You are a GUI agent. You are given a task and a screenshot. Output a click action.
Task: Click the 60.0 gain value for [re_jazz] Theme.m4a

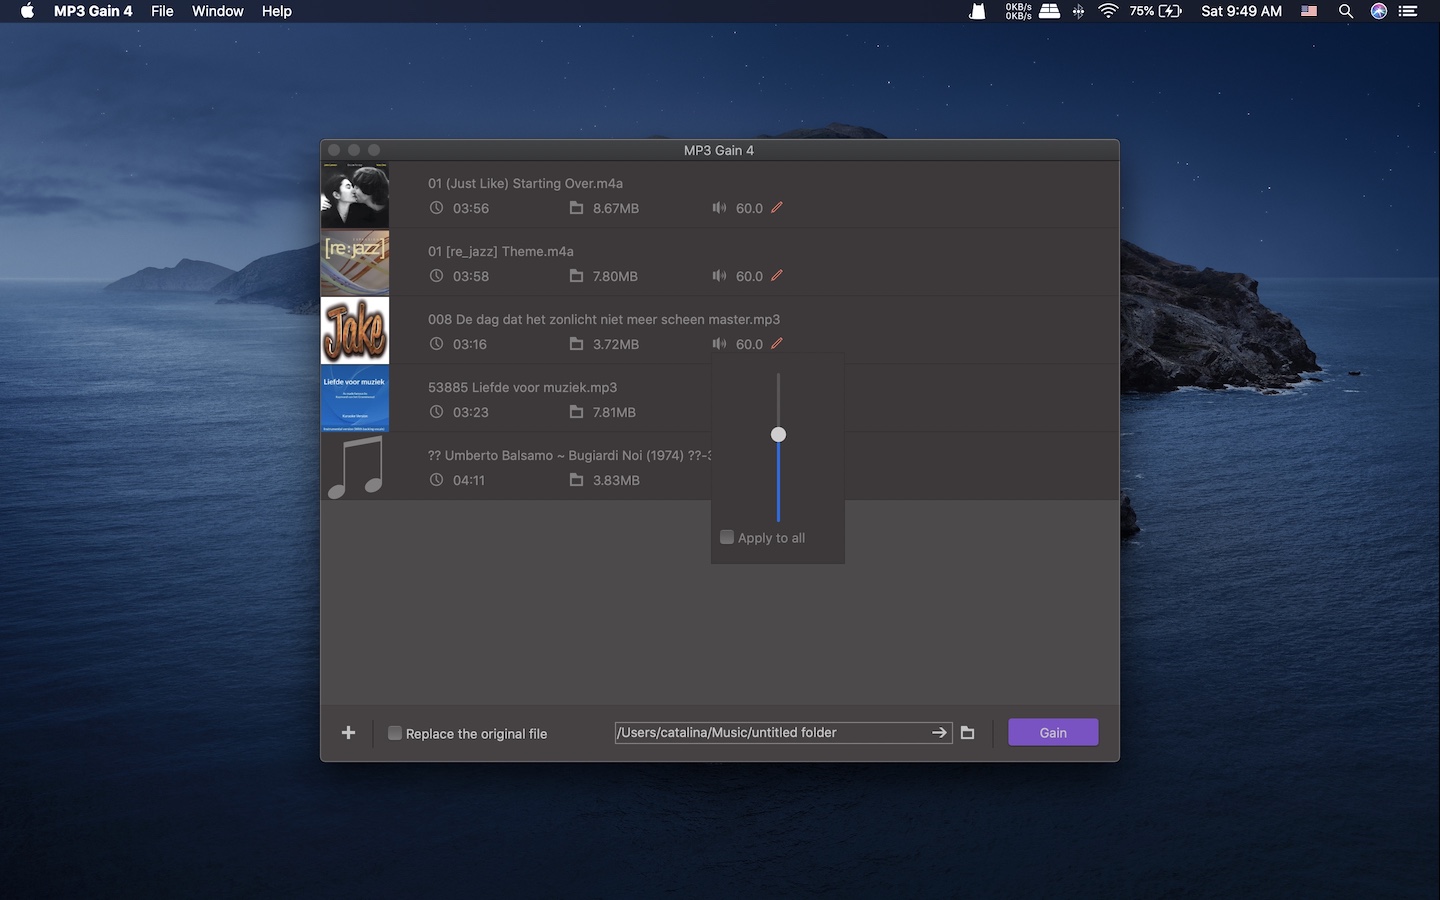pyautogui.click(x=749, y=276)
